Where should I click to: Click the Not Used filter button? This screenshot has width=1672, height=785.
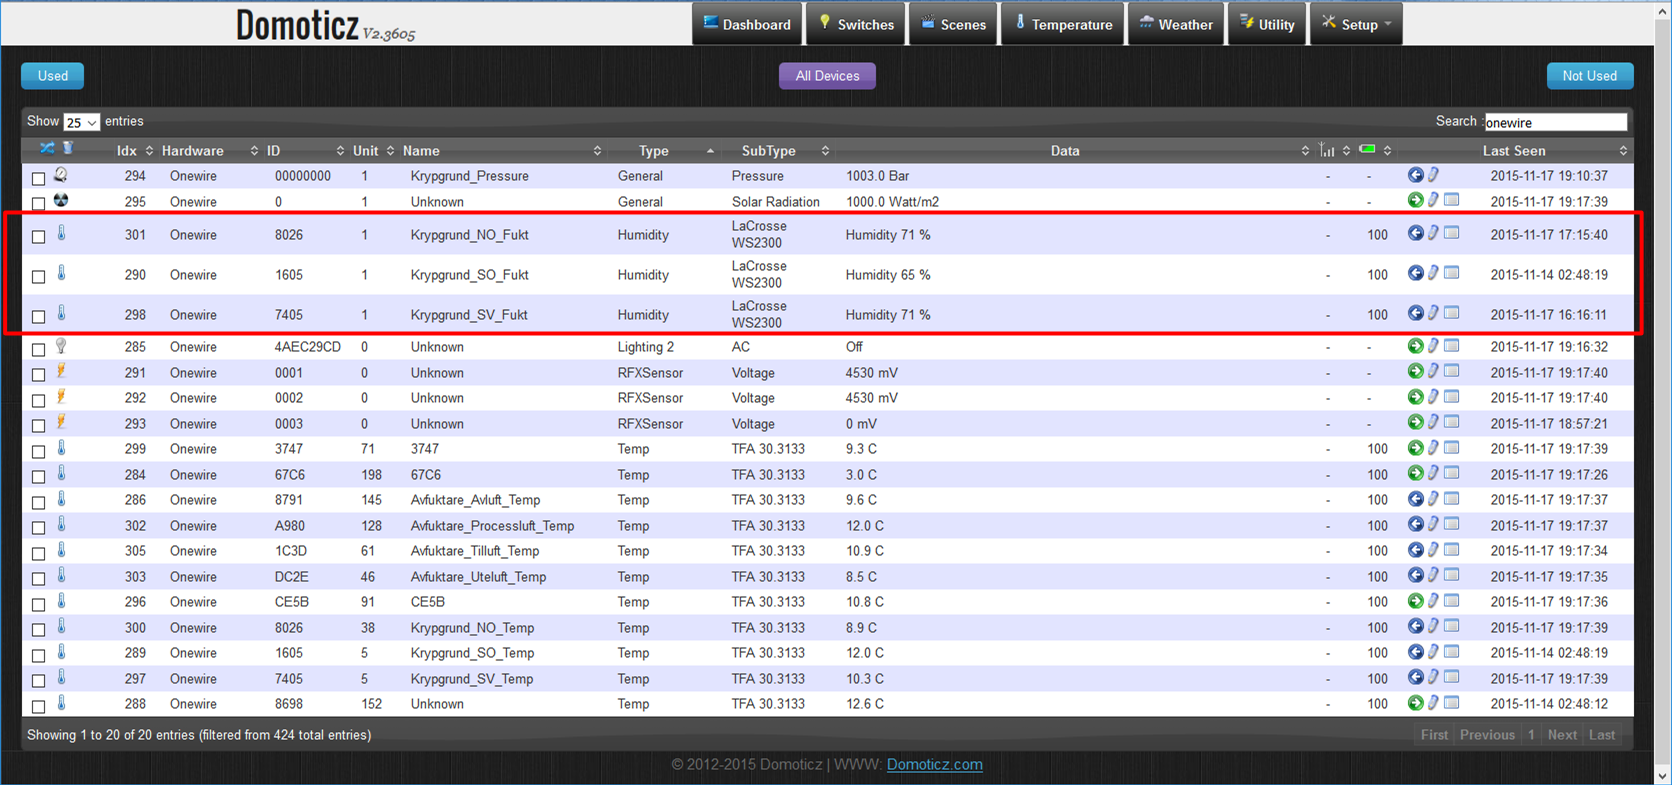pos(1589,76)
